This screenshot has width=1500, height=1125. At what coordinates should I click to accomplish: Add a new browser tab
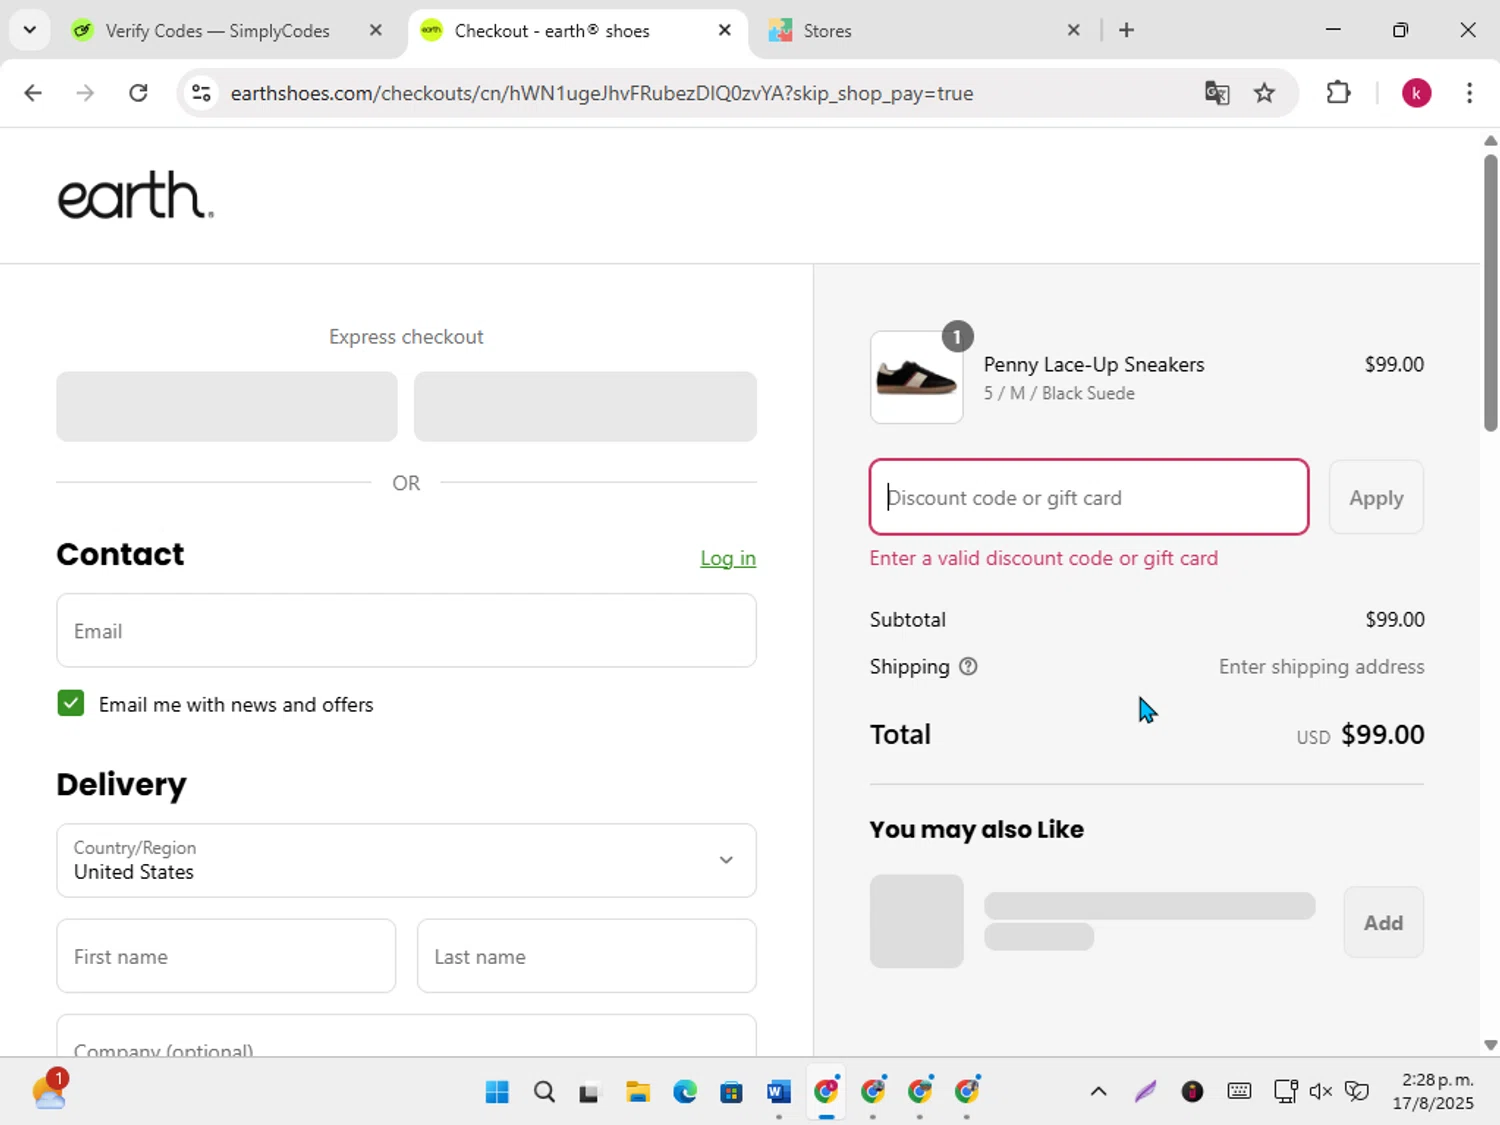point(1126,30)
